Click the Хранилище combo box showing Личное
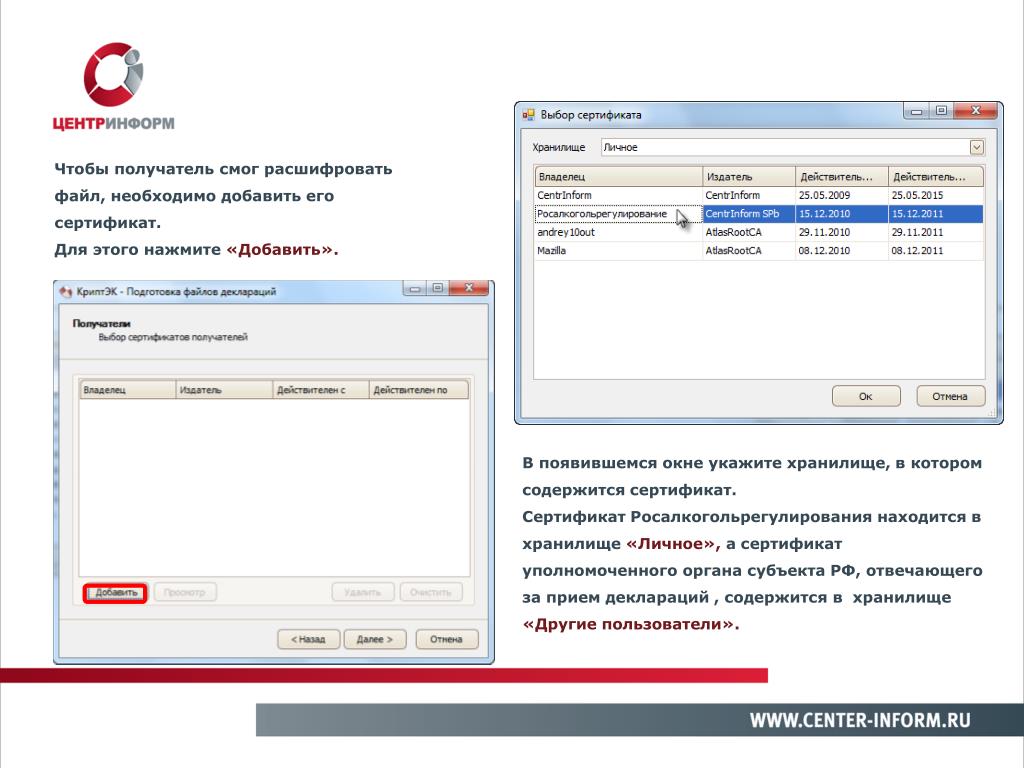Image resolution: width=1024 pixels, height=768 pixels. pos(792,148)
